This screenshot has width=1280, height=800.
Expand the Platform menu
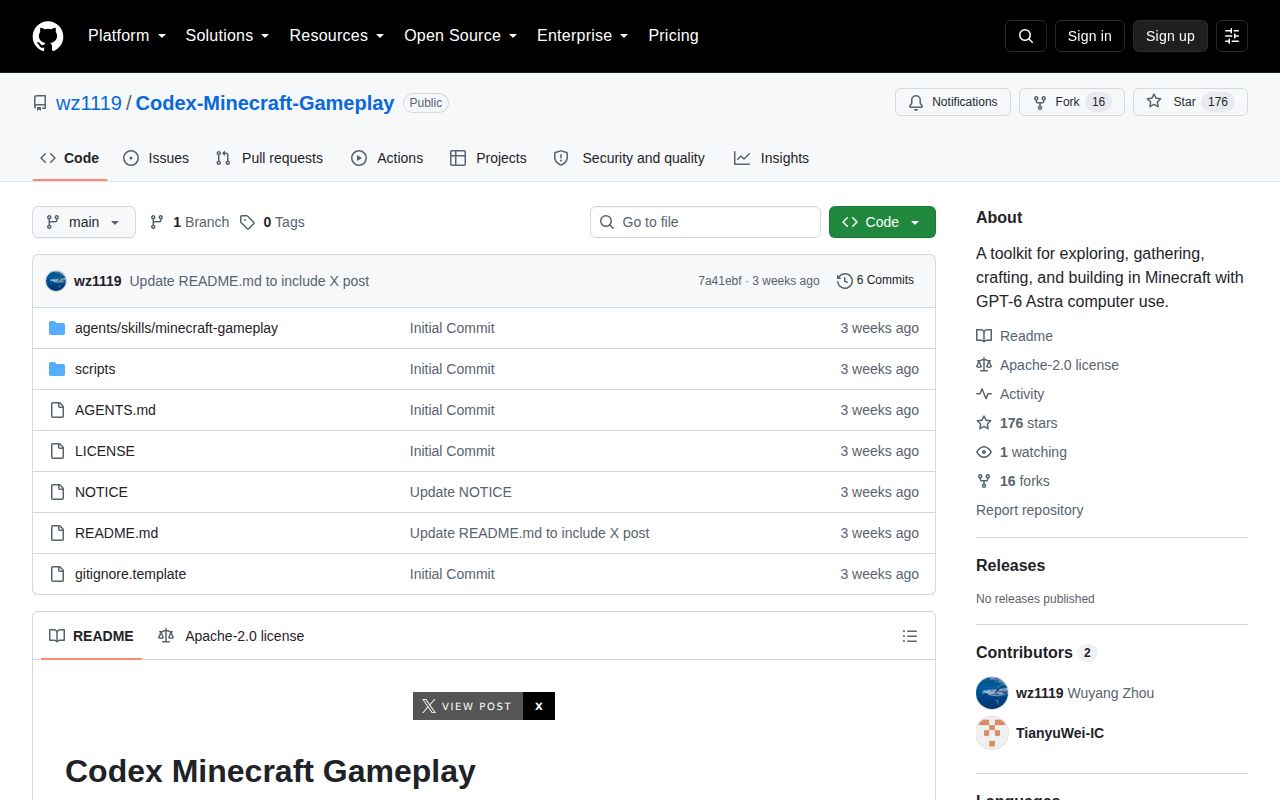tap(126, 36)
